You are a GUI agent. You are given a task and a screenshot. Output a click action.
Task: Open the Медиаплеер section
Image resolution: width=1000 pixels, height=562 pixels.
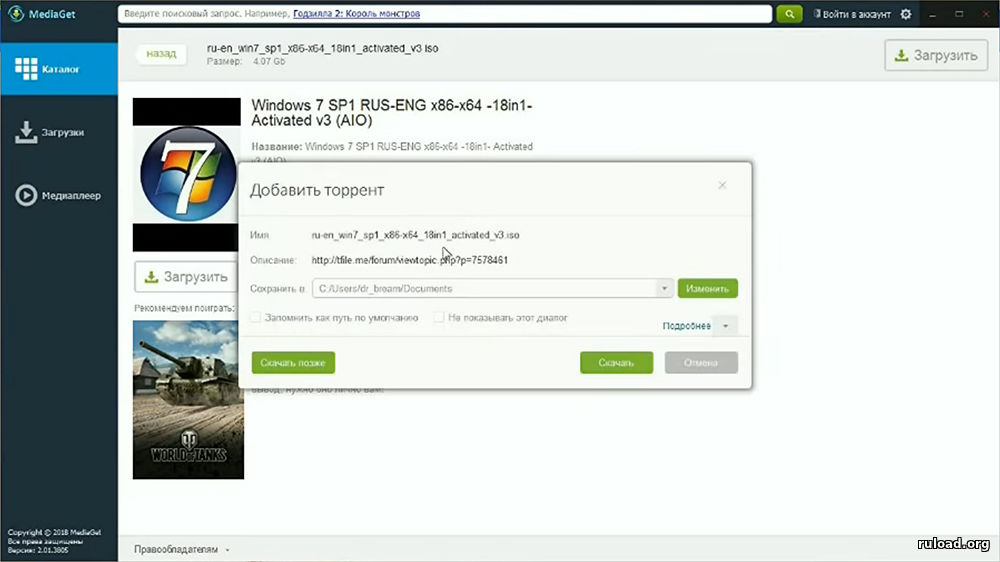point(59,195)
